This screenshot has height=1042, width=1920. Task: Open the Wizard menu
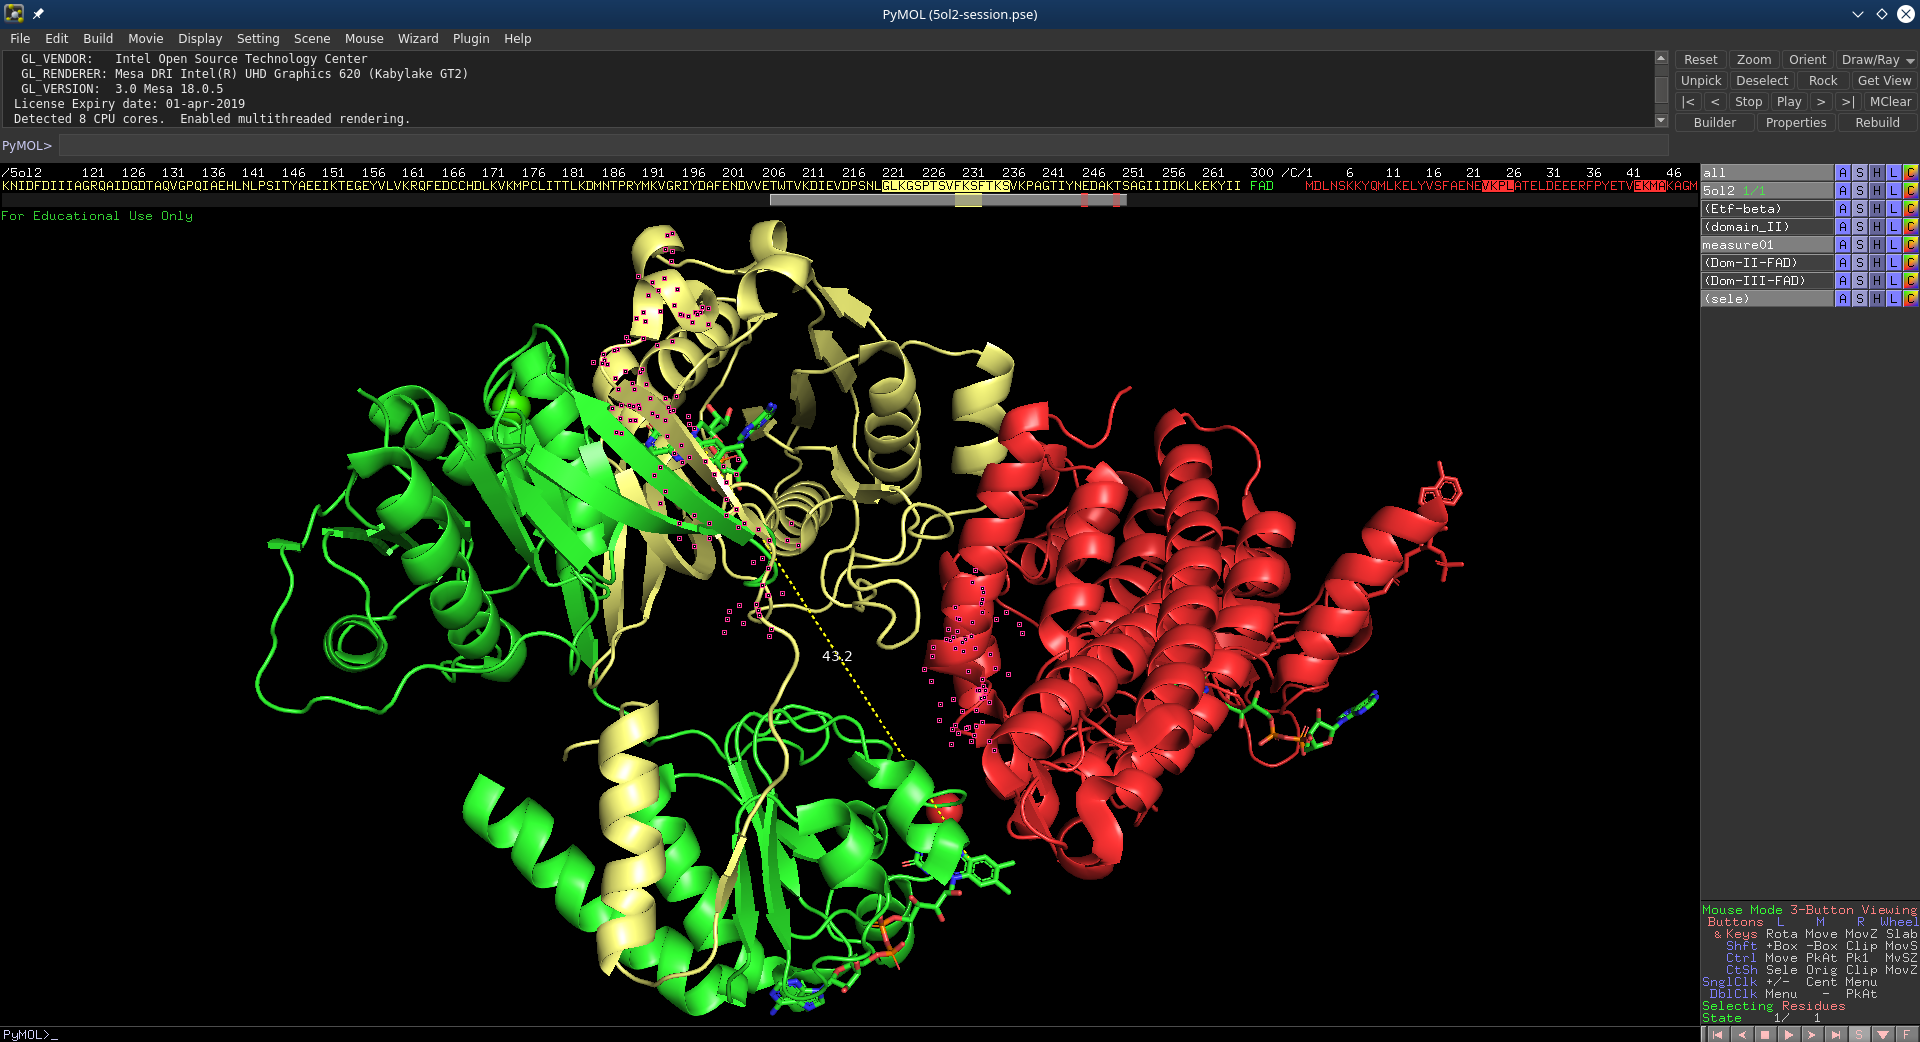(417, 38)
